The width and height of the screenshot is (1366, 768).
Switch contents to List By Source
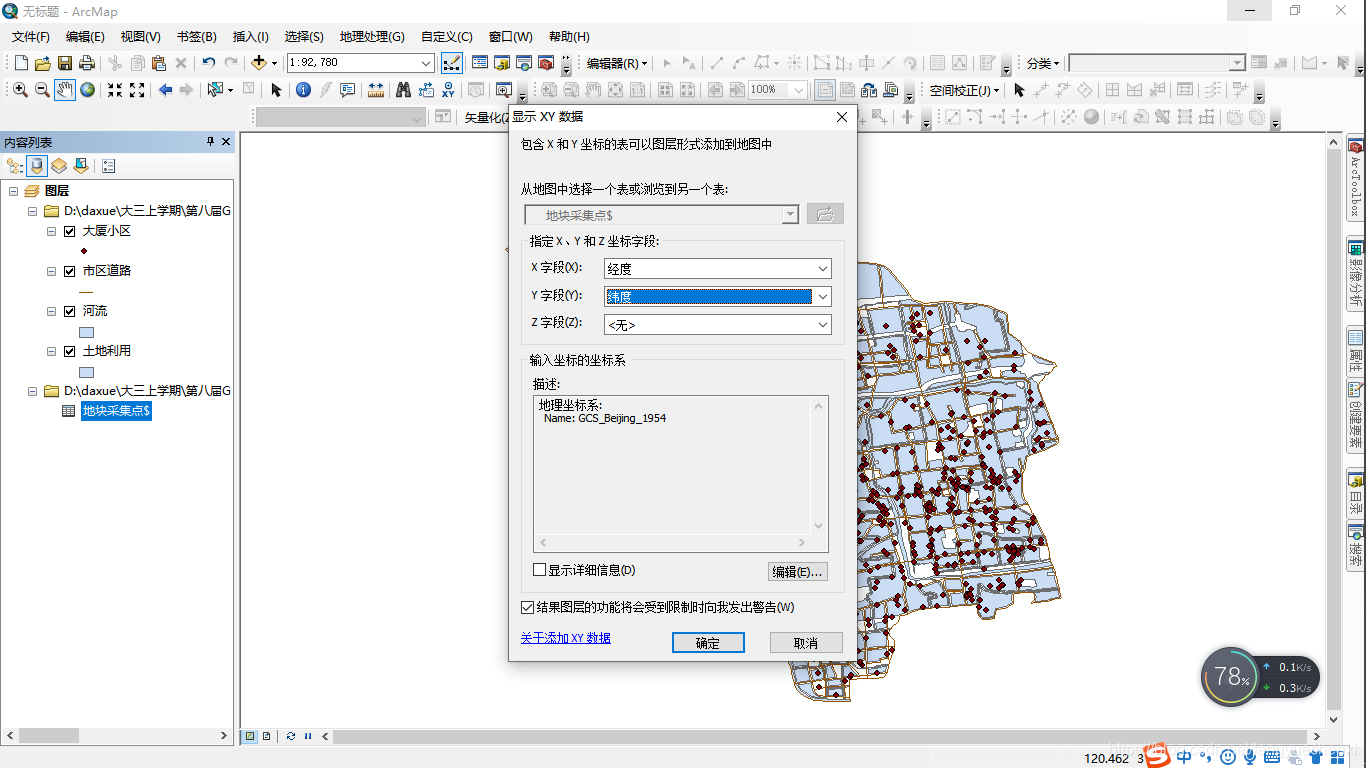tap(37, 166)
